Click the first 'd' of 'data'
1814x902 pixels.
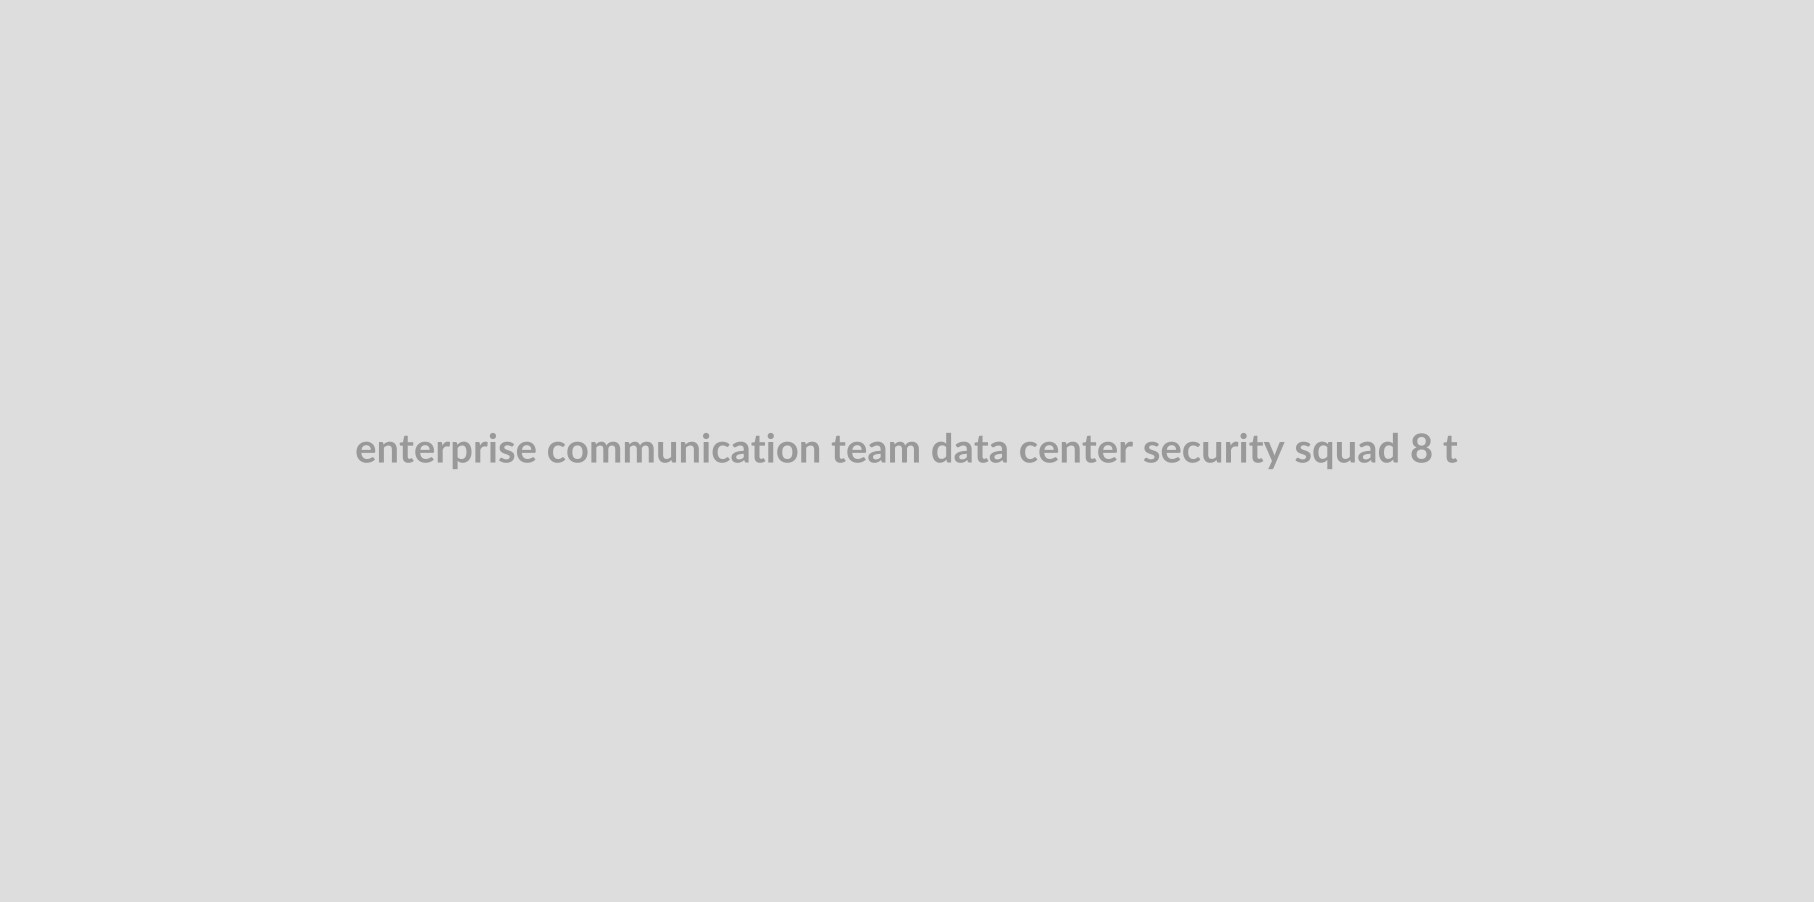pyautogui.click(x=942, y=450)
